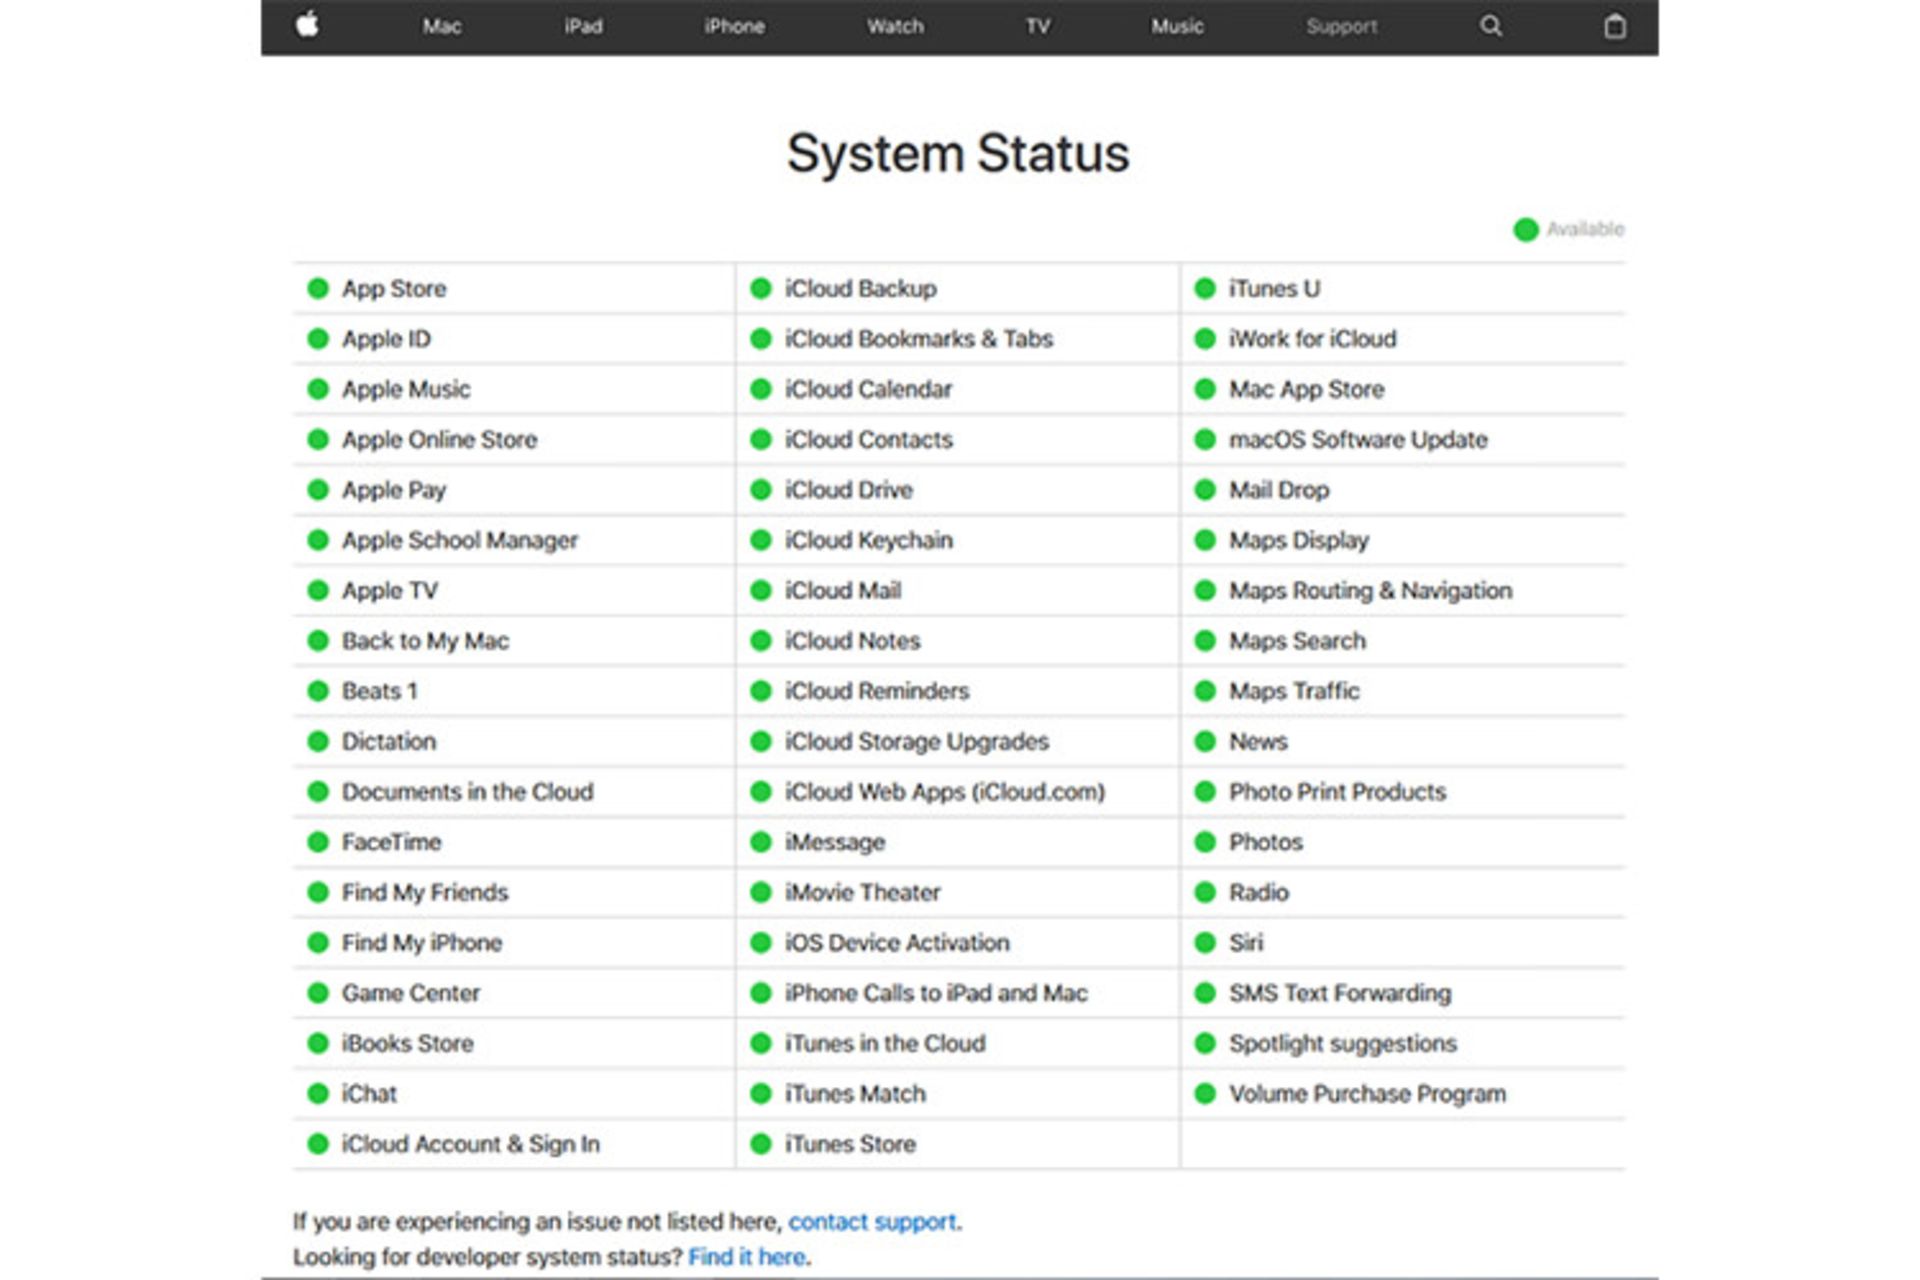The width and height of the screenshot is (1920, 1280).
Task: Open the Music nav item
Action: coord(1176,27)
